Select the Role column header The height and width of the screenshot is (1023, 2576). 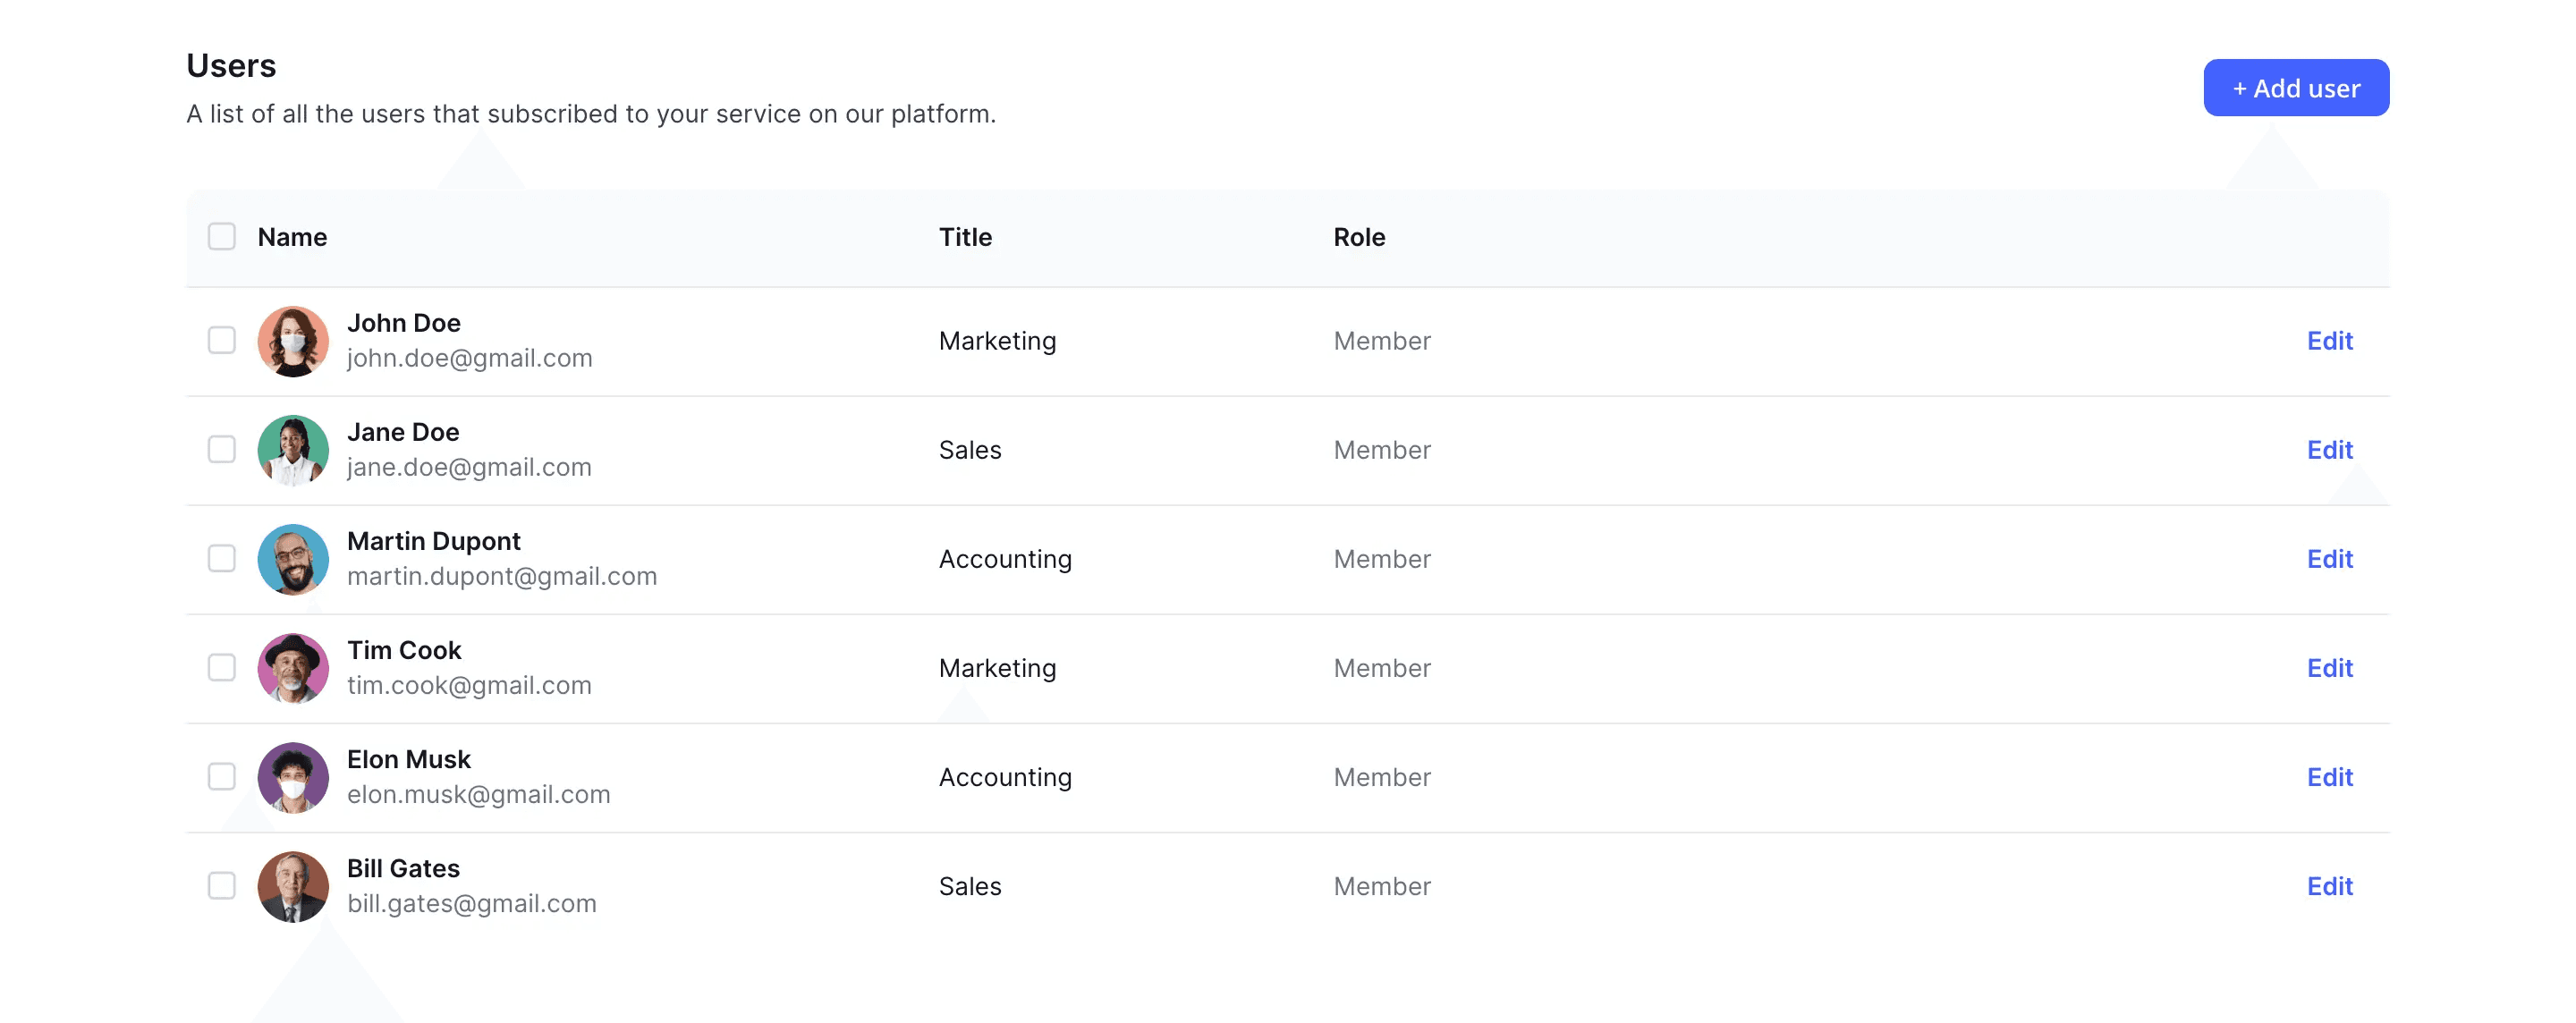pos(1359,237)
